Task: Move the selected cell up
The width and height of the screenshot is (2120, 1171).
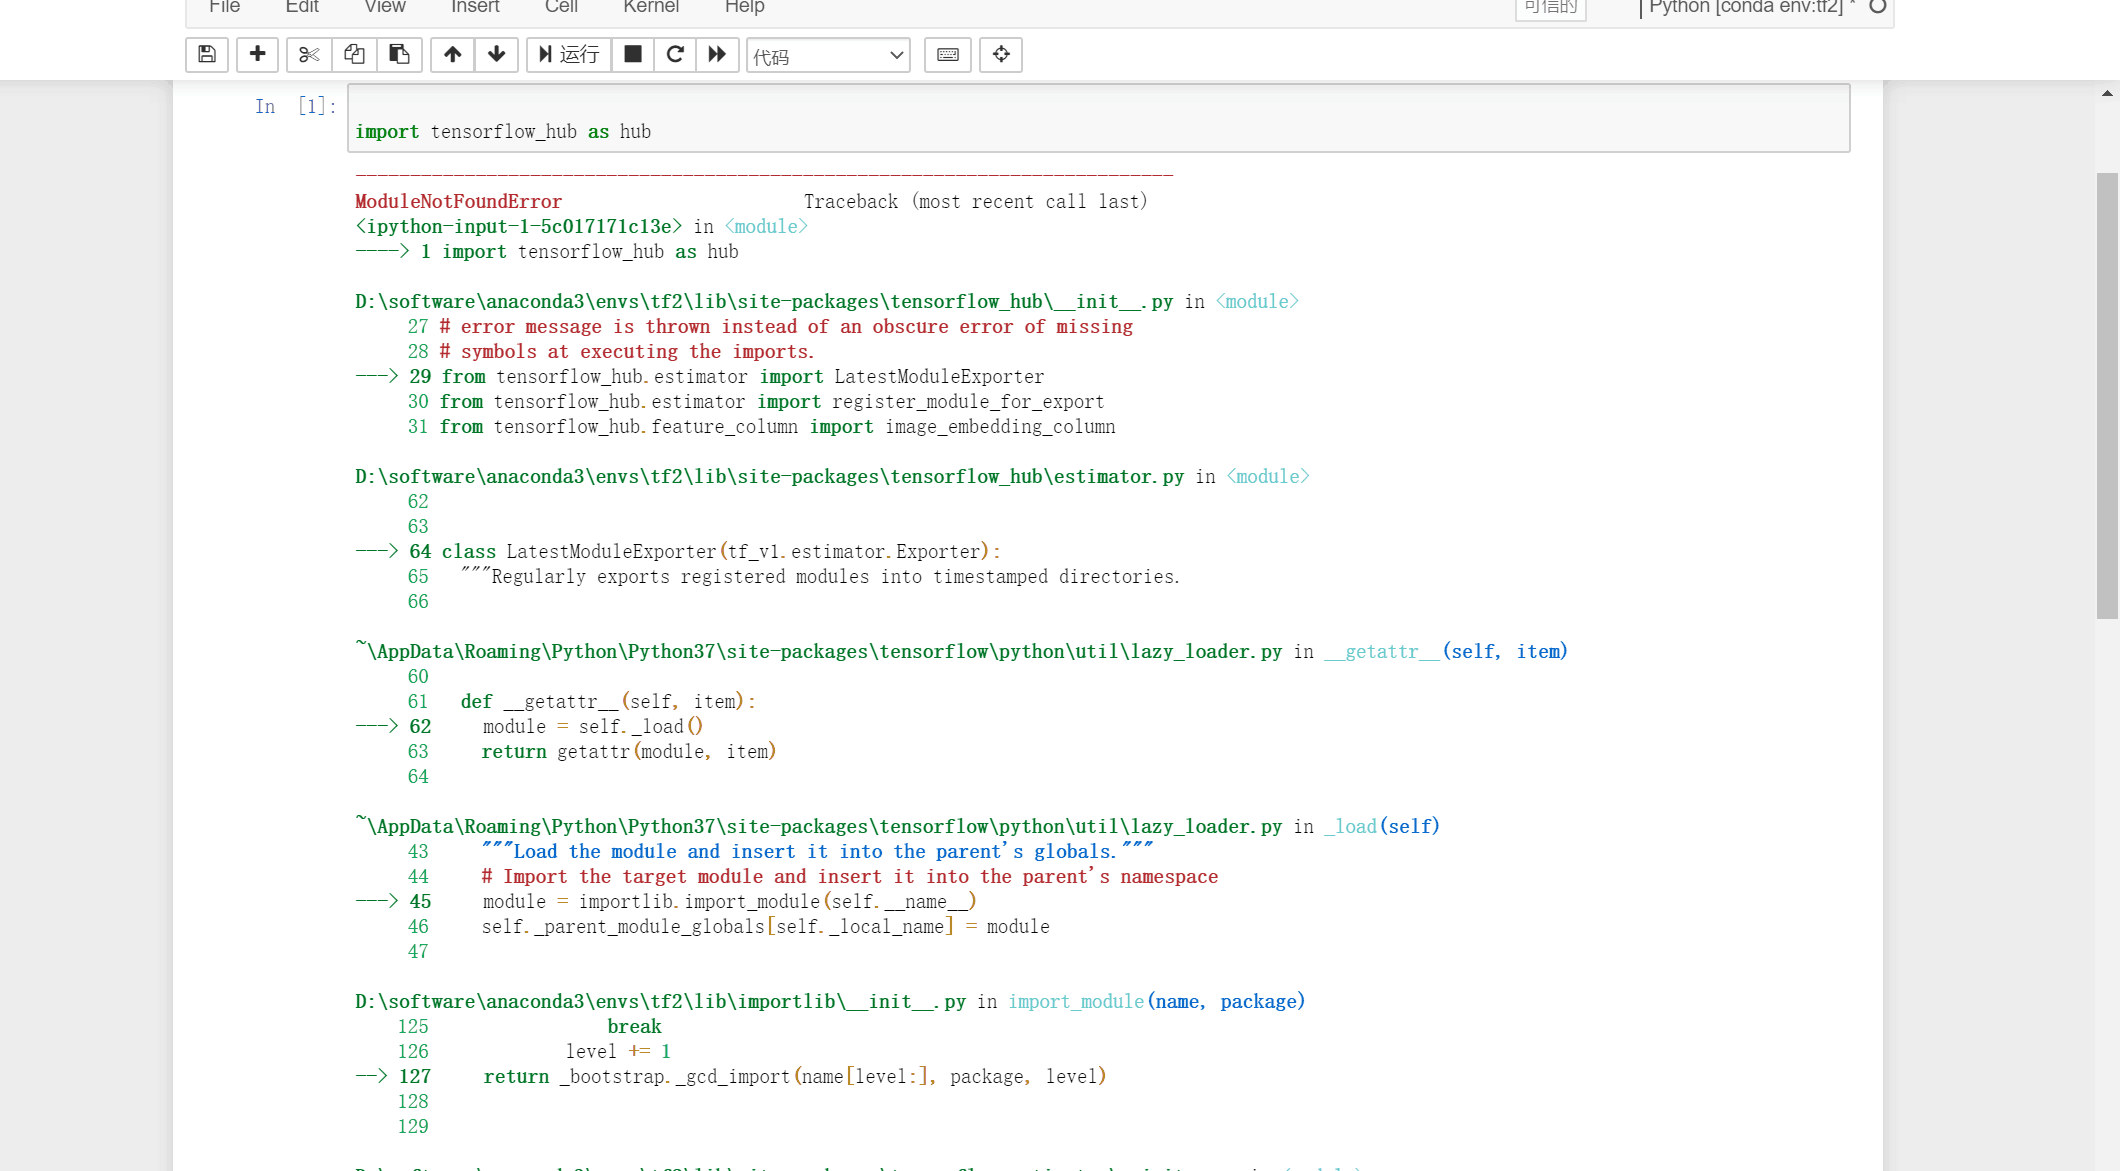Action: (452, 55)
